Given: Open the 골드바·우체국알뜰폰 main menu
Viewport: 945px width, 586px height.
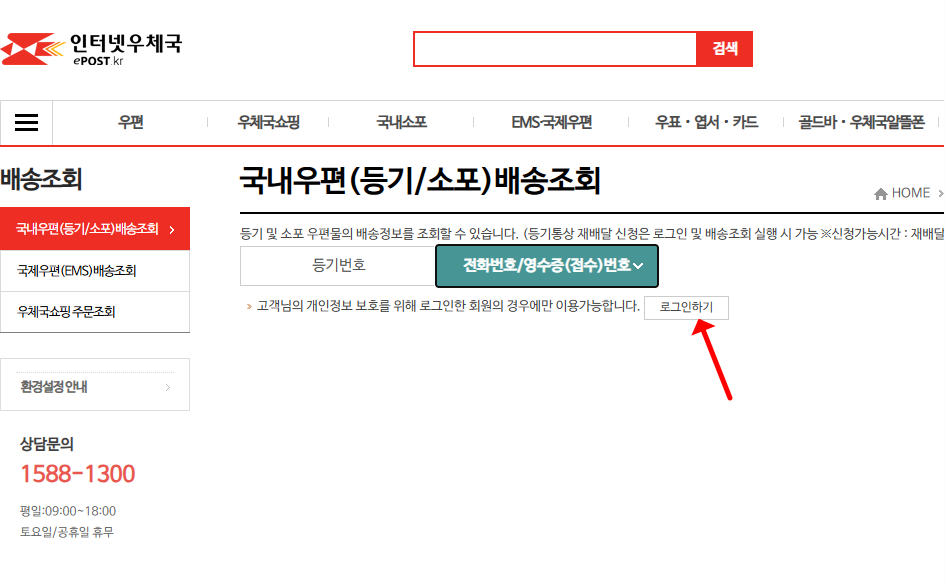Looking at the screenshot, I should pos(861,122).
